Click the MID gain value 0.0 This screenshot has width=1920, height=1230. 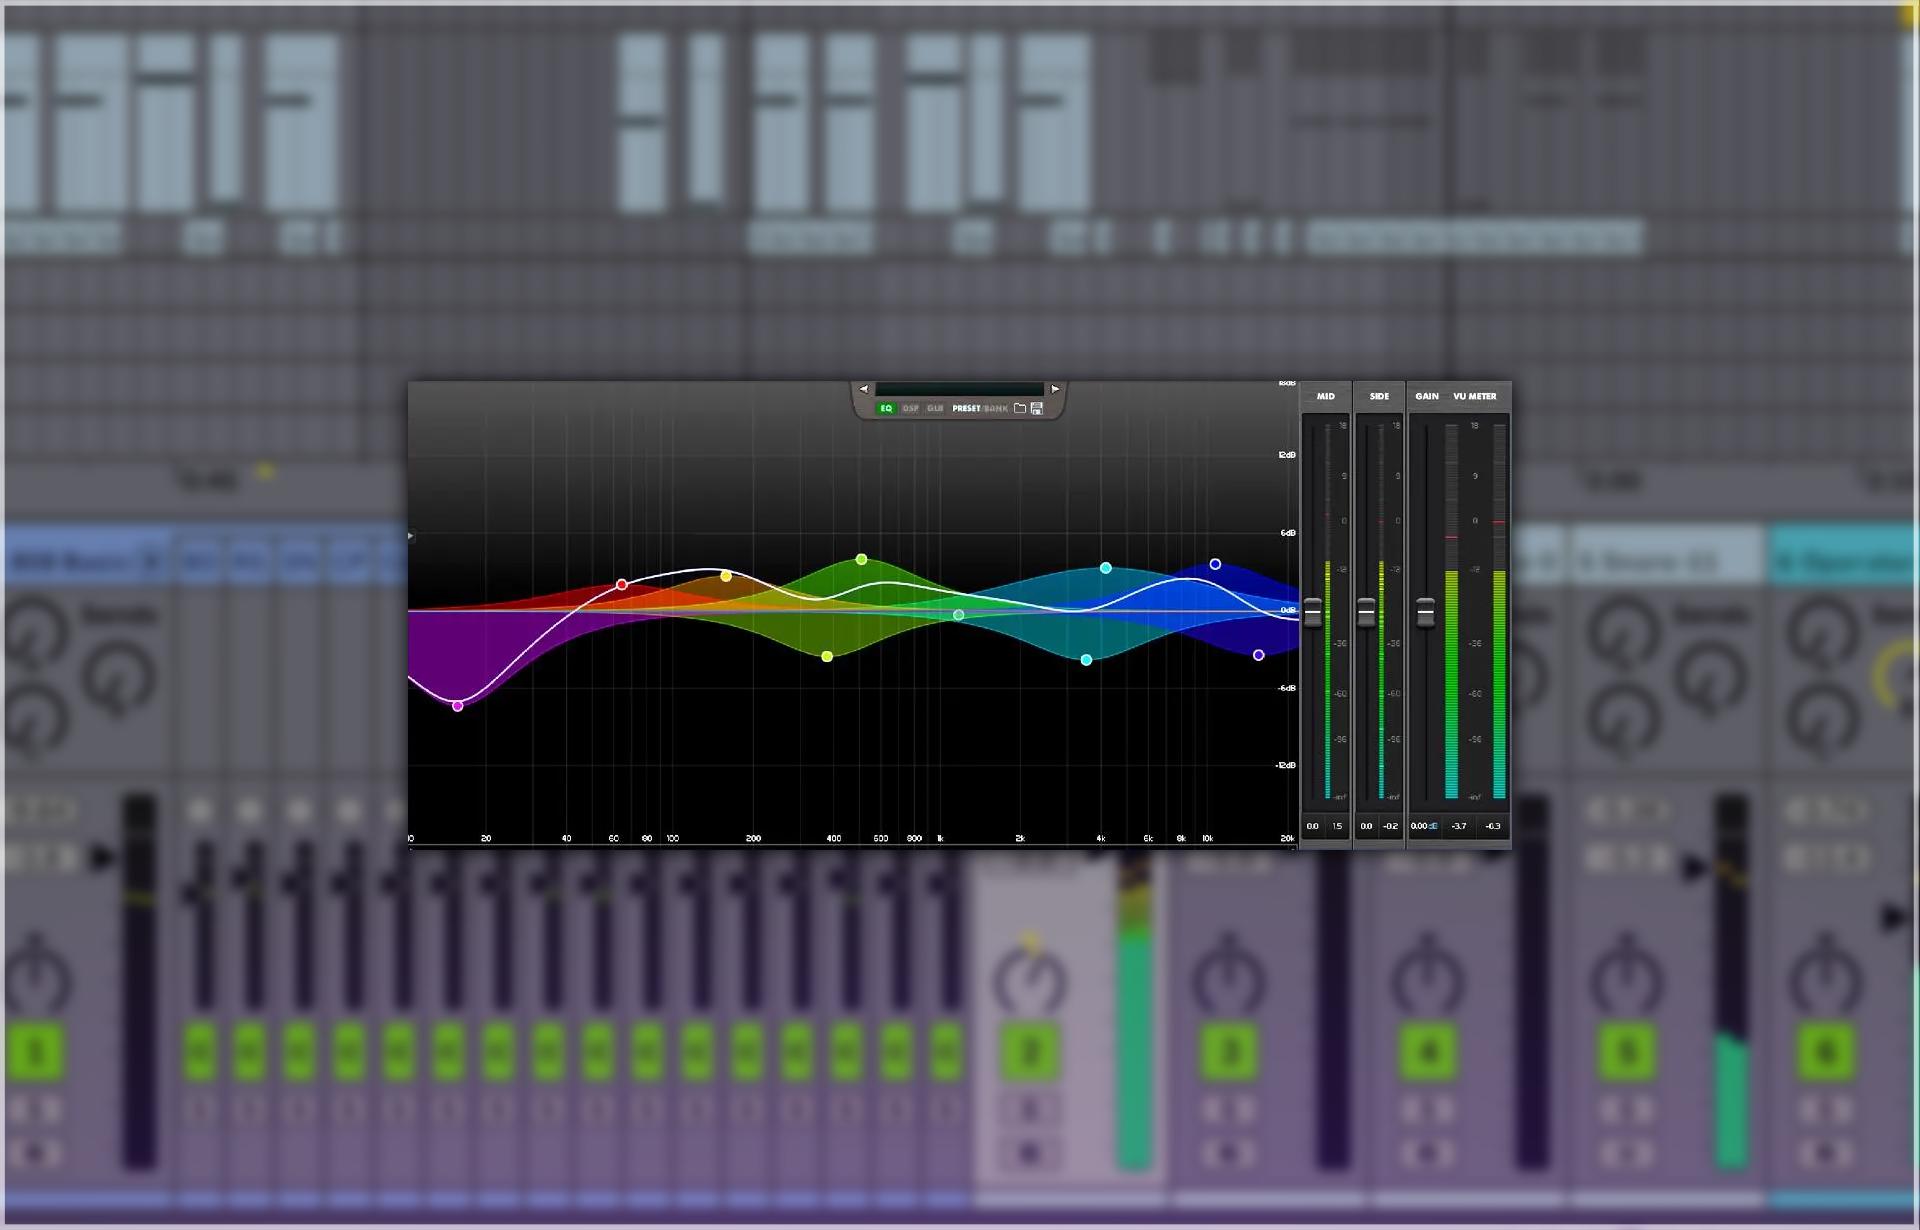1313,826
